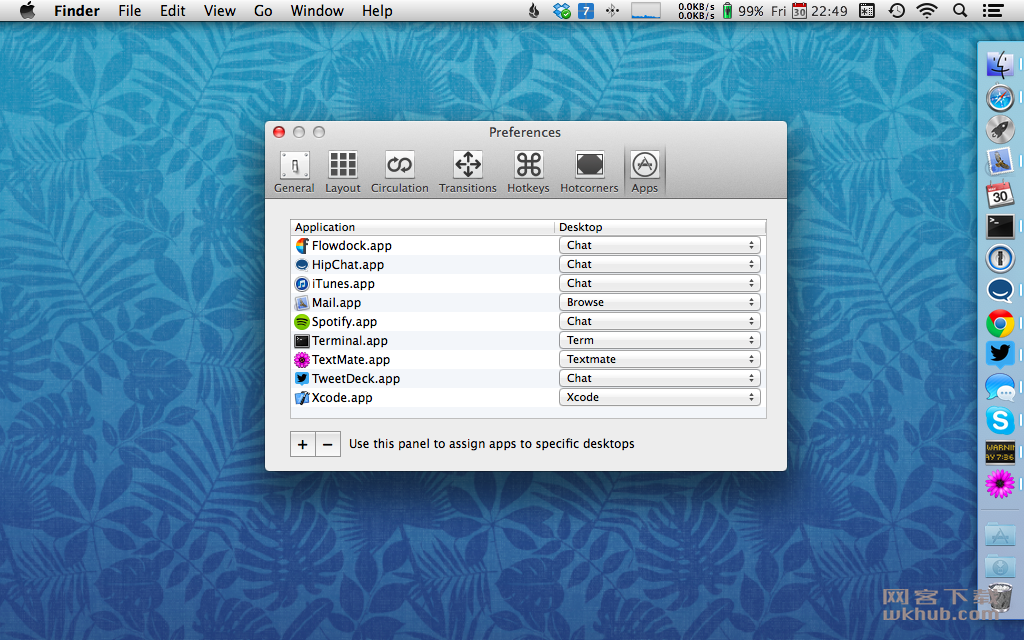This screenshot has height=640, width=1024.
Task: Open the Apple menu
Action: pyautogui.click(x=27, y=10)
